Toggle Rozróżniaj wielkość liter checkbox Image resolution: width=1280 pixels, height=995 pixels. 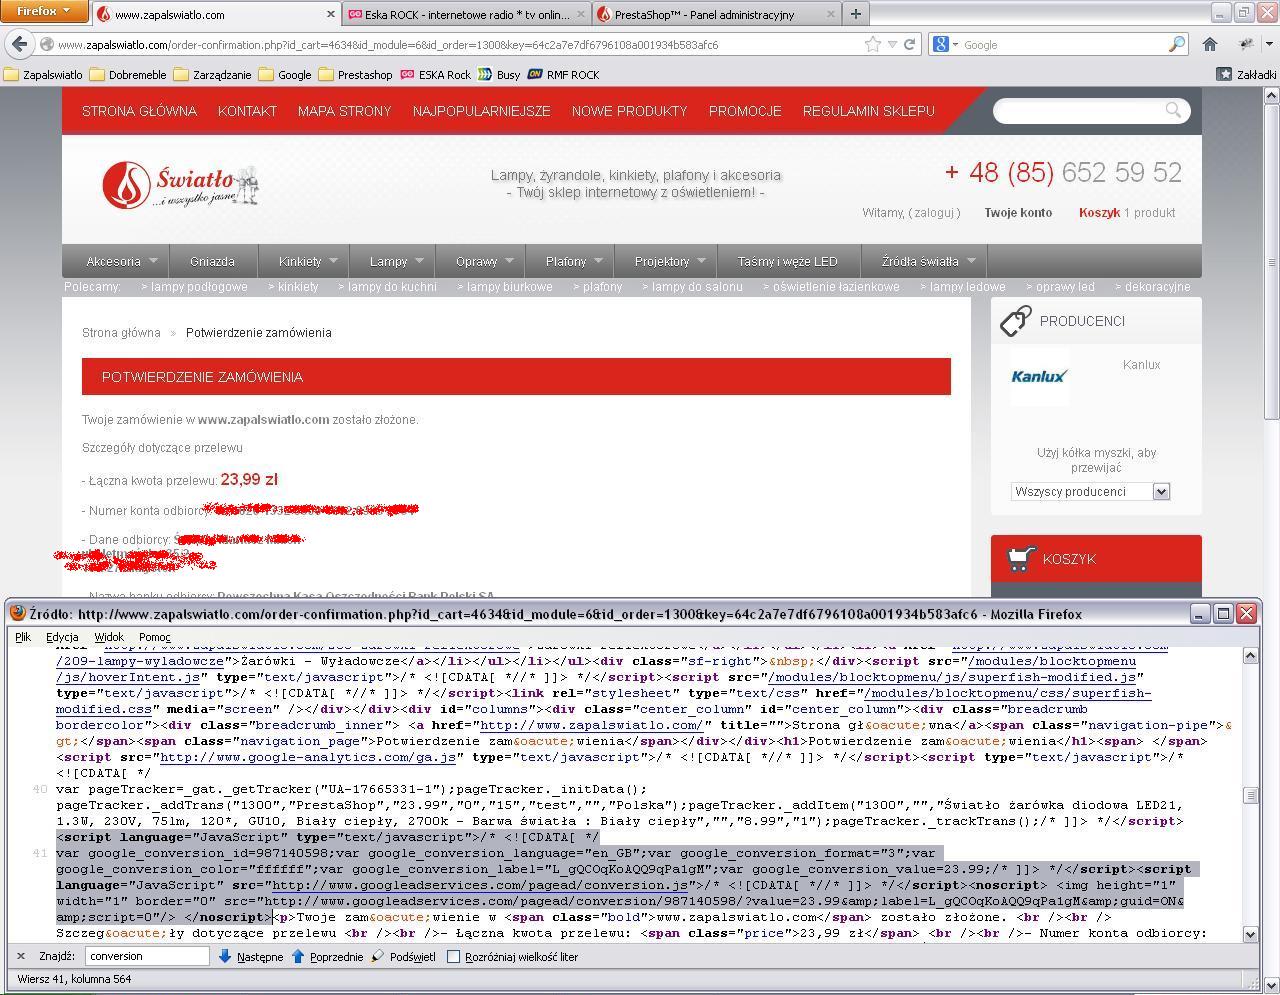[453, 957]
